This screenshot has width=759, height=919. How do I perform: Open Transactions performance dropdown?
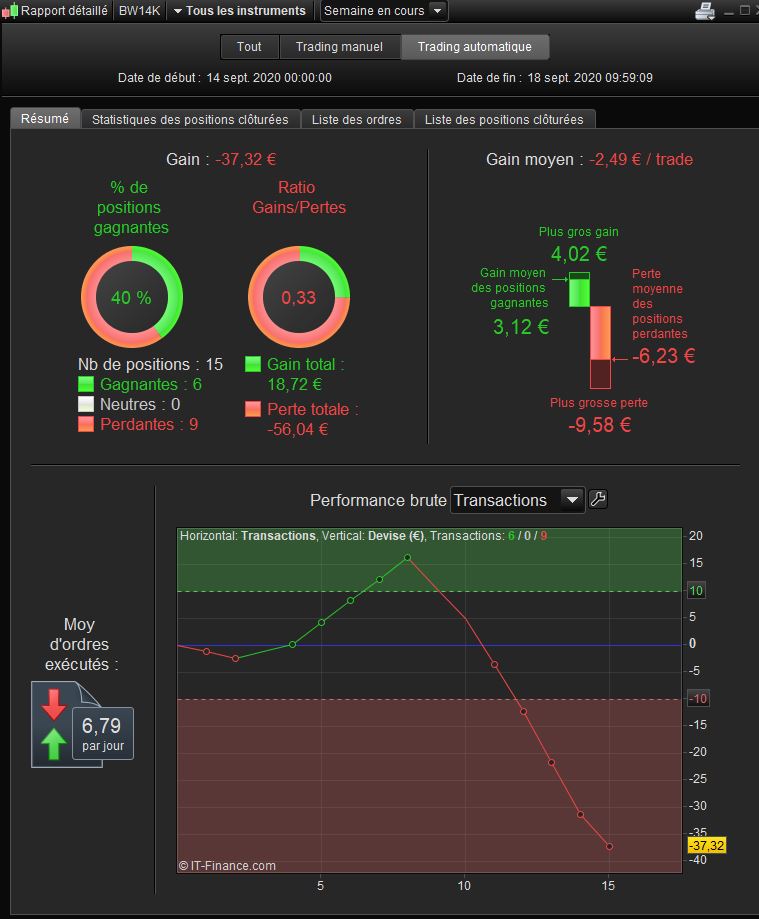point(518,500)
